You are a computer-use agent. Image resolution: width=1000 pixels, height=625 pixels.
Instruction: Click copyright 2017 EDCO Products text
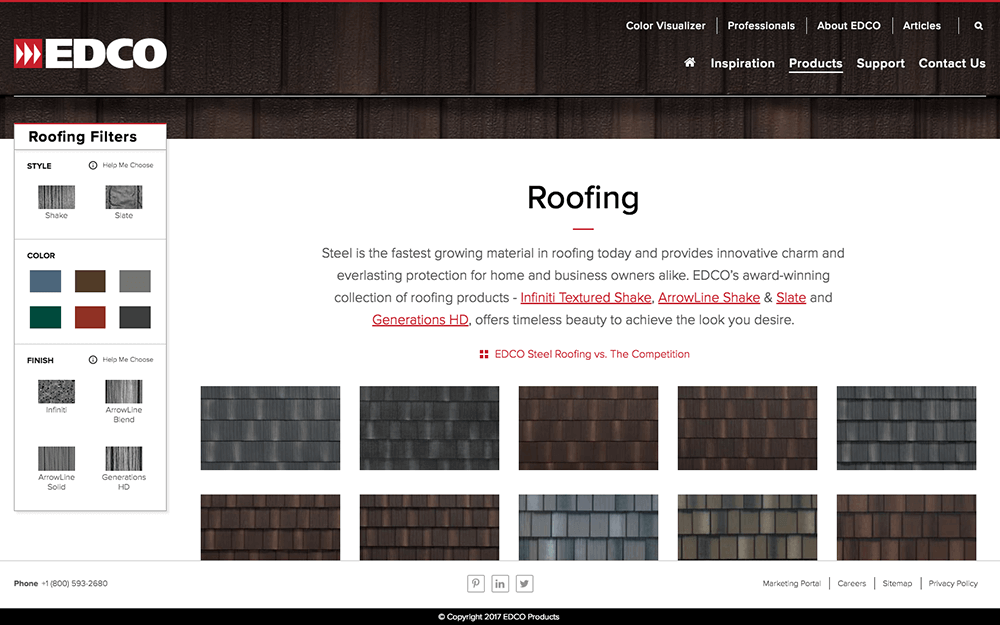click(x=499, y=617)
